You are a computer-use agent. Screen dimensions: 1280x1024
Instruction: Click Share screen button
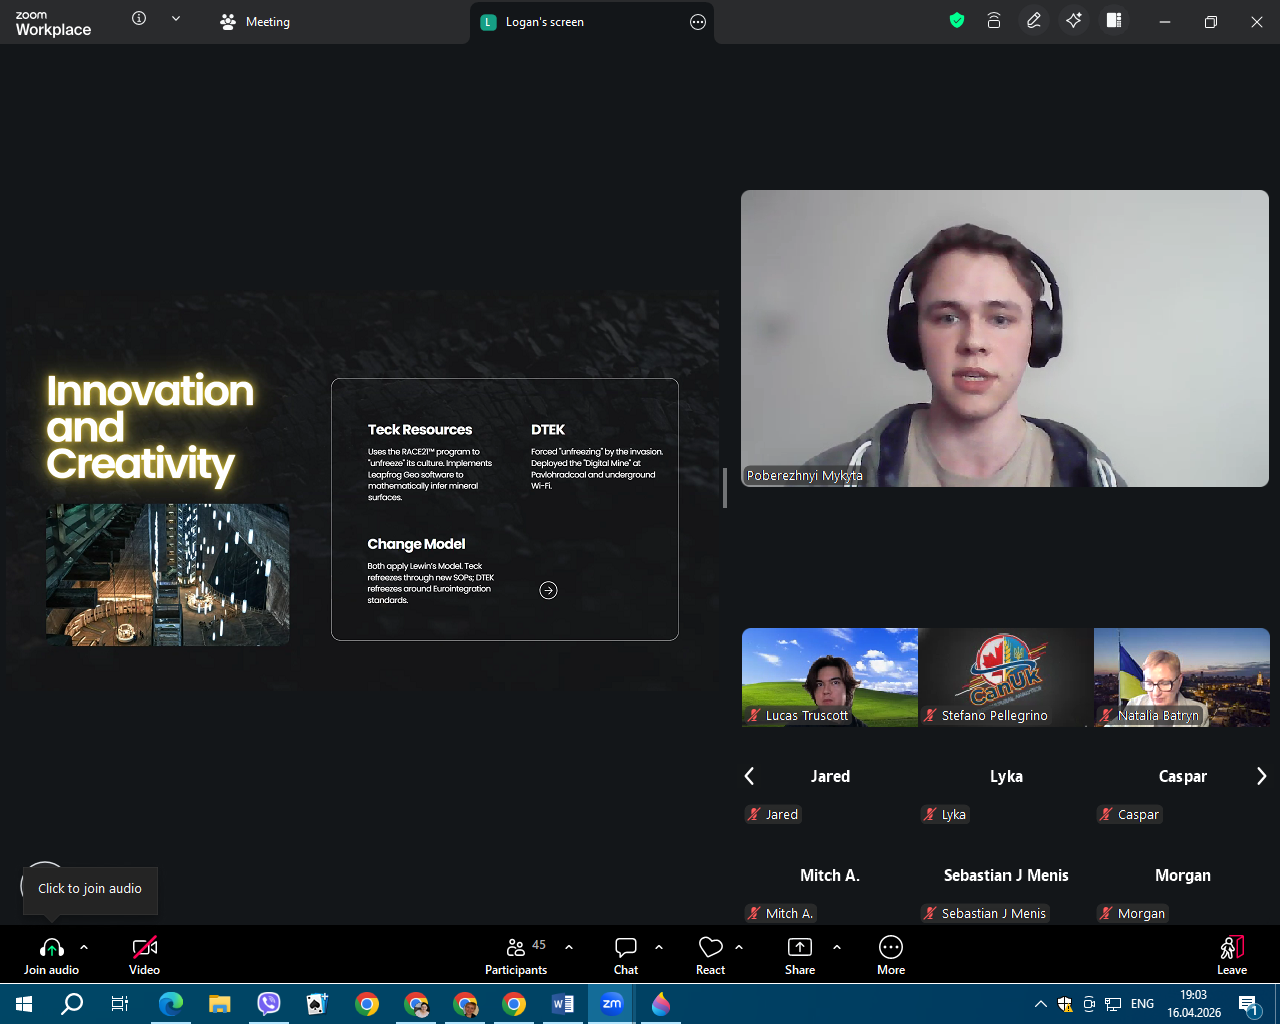[800, 955]
